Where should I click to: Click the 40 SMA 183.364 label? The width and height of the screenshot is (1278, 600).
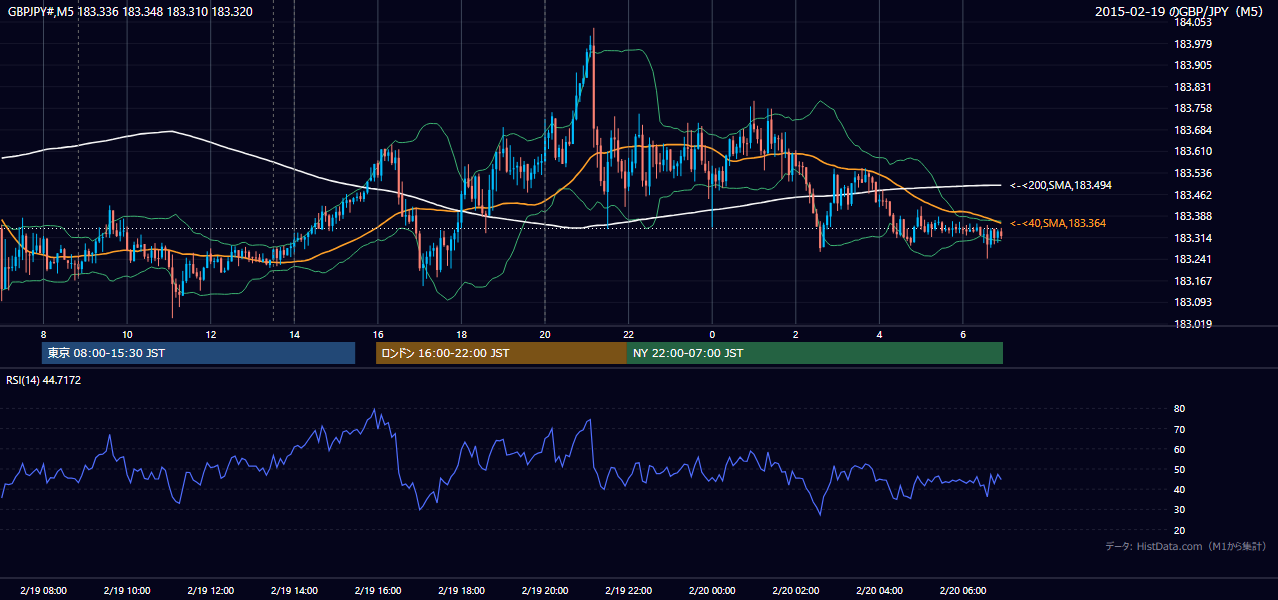pos(1058,223)
